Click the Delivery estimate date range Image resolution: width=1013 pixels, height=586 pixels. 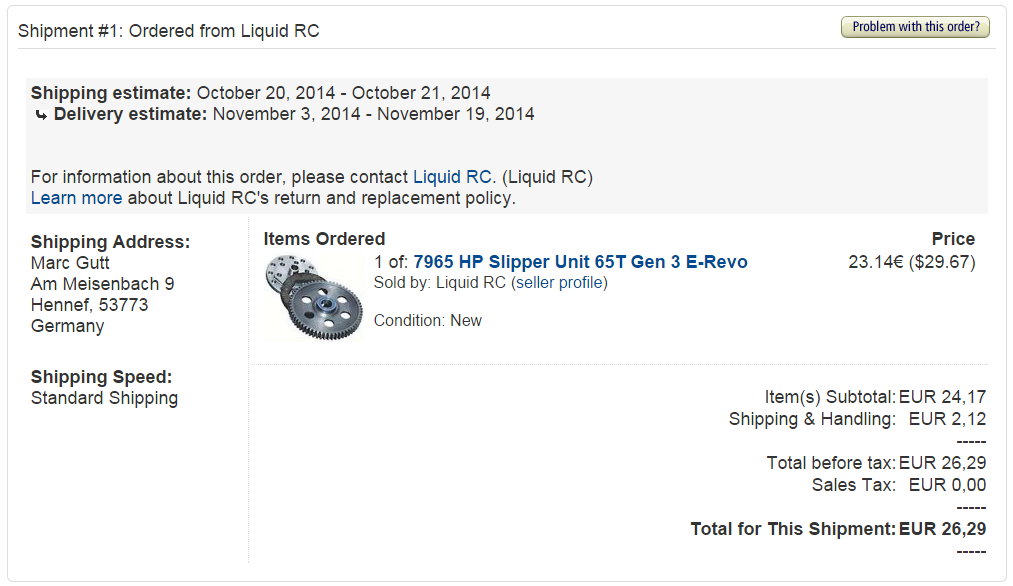[x=373, y=114]
